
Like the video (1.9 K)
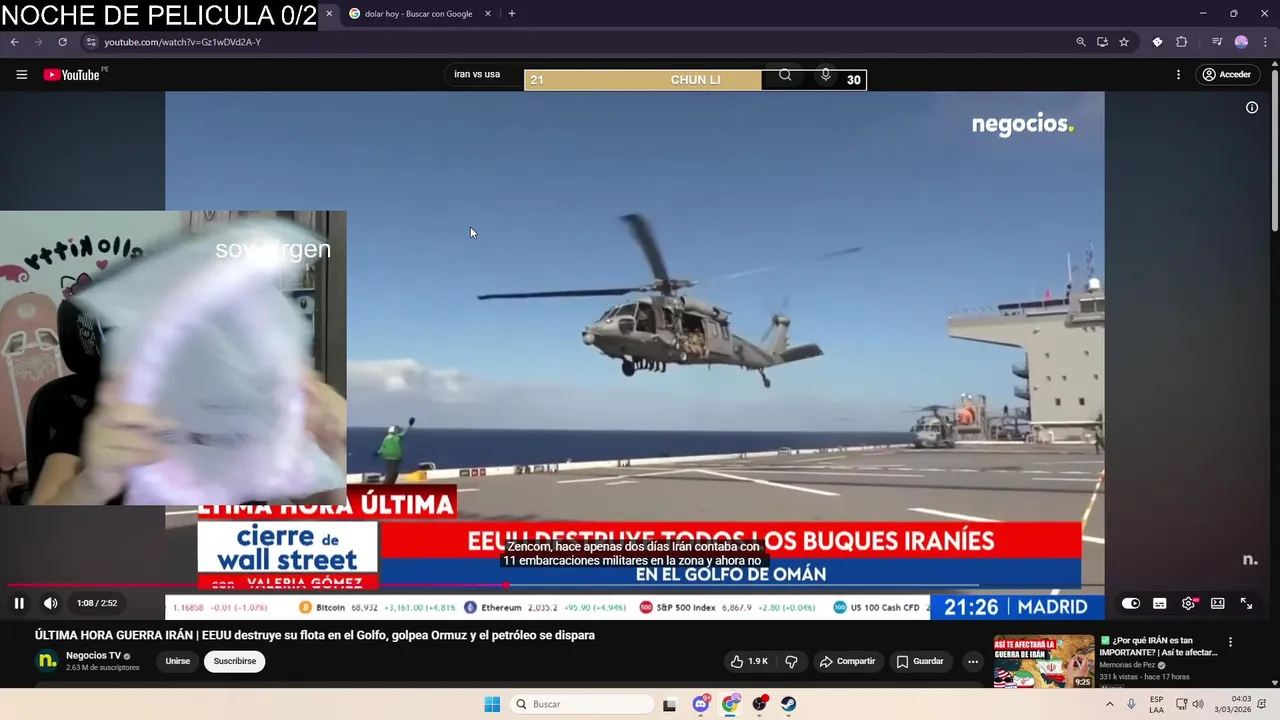[748, 661]
